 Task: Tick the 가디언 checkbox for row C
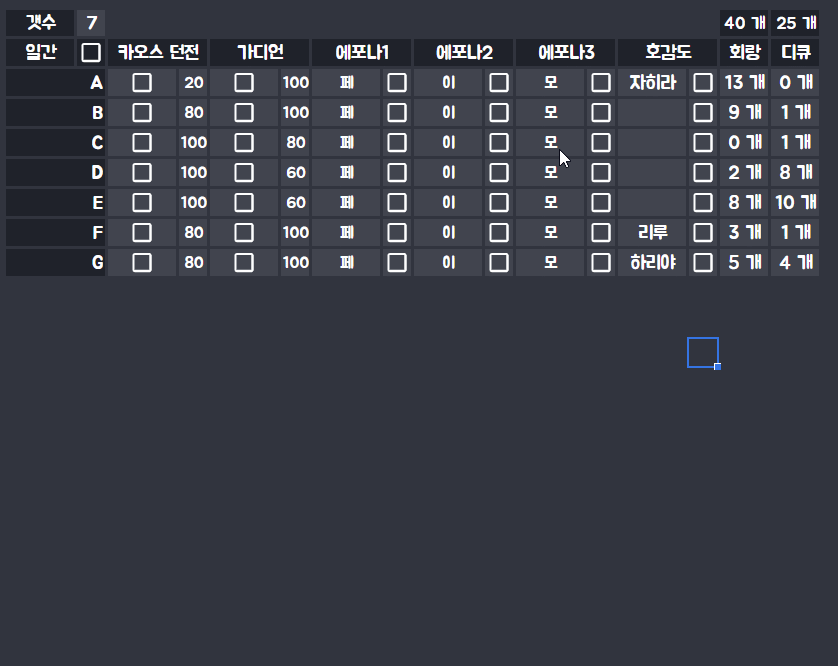click(x=244, y=143)
